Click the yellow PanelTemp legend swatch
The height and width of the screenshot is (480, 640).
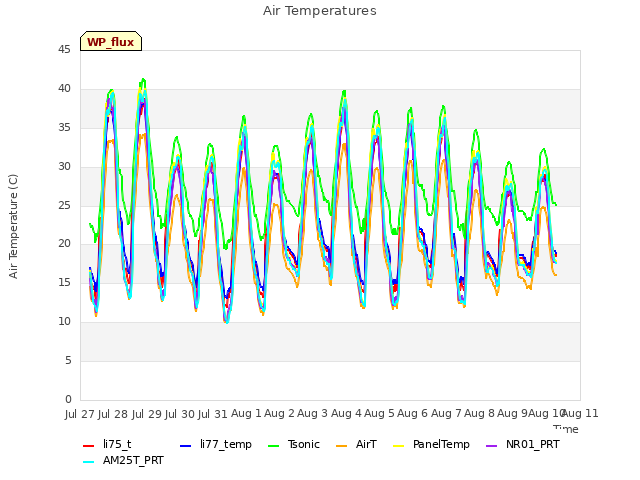coord(398,446)
